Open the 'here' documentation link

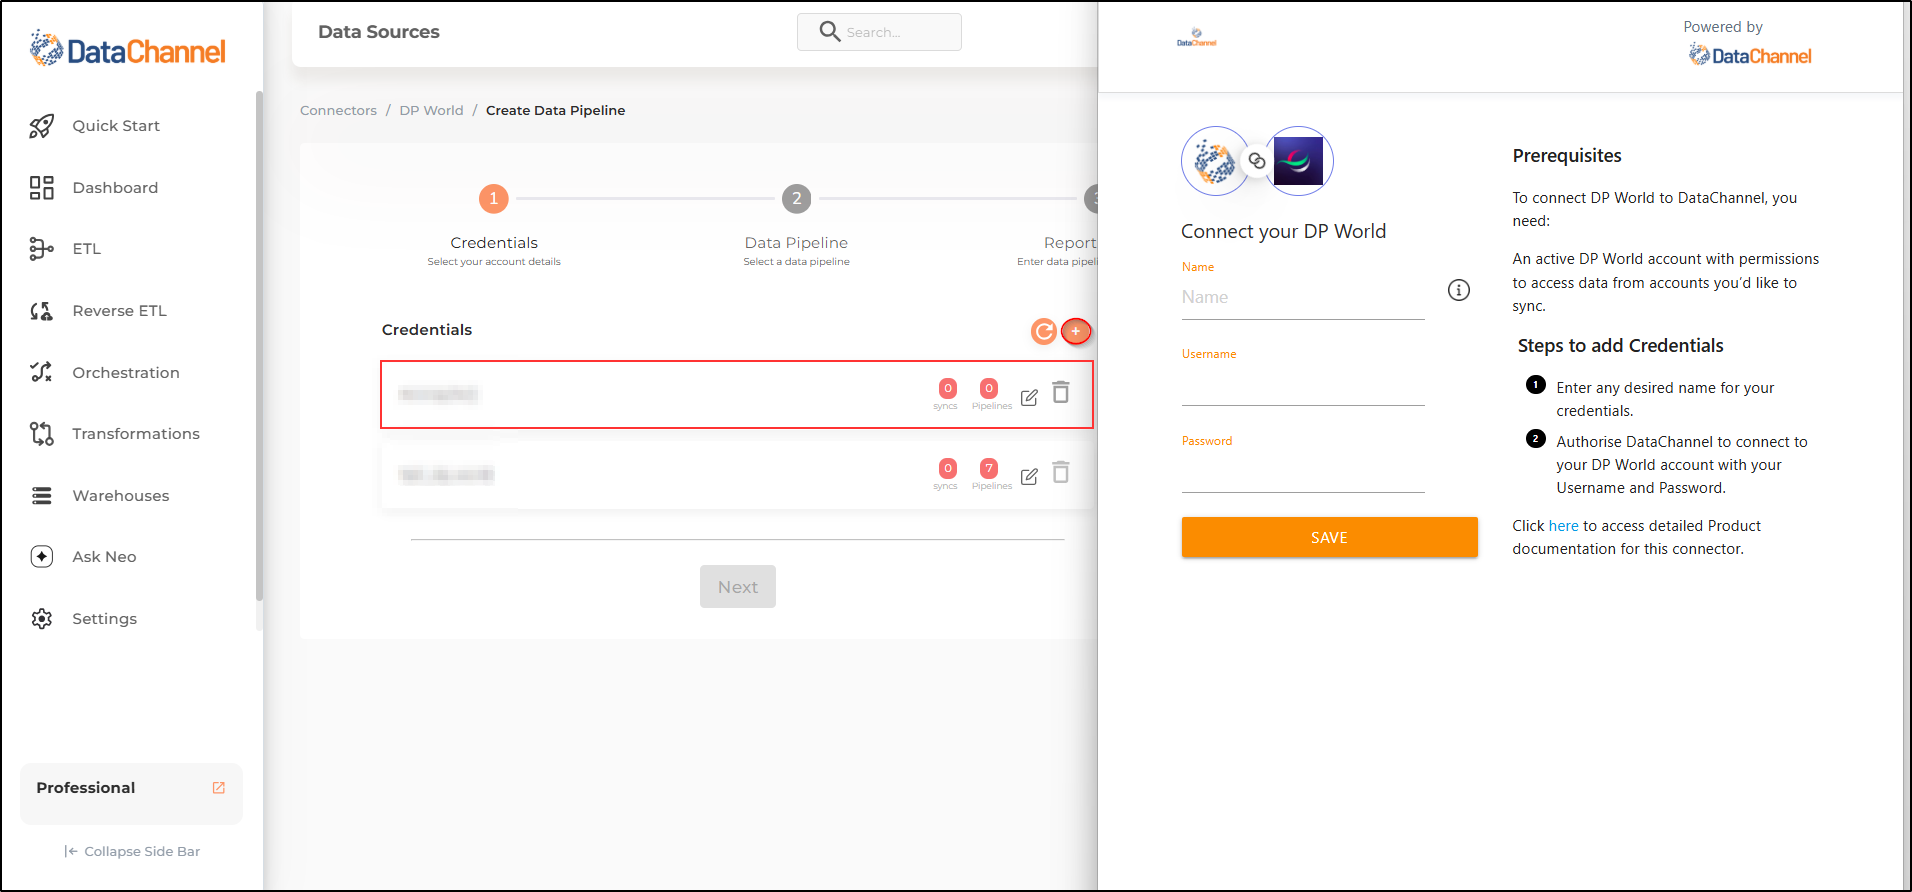tap(1563, 526)
